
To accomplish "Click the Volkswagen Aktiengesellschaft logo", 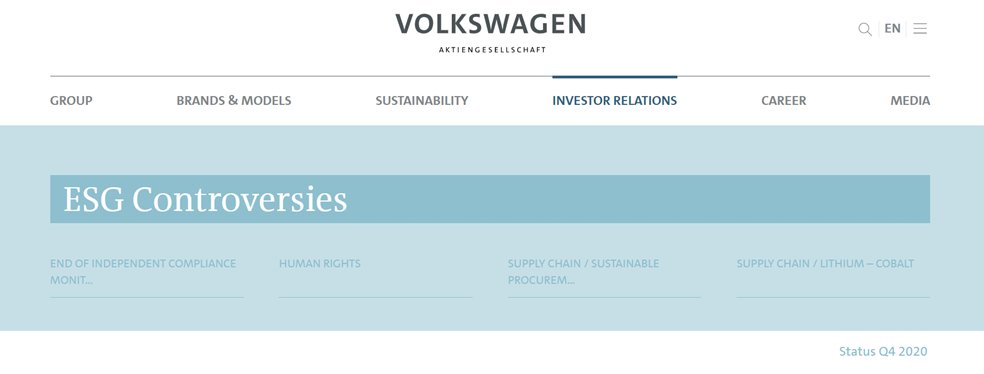I will (x=491, y=33).
